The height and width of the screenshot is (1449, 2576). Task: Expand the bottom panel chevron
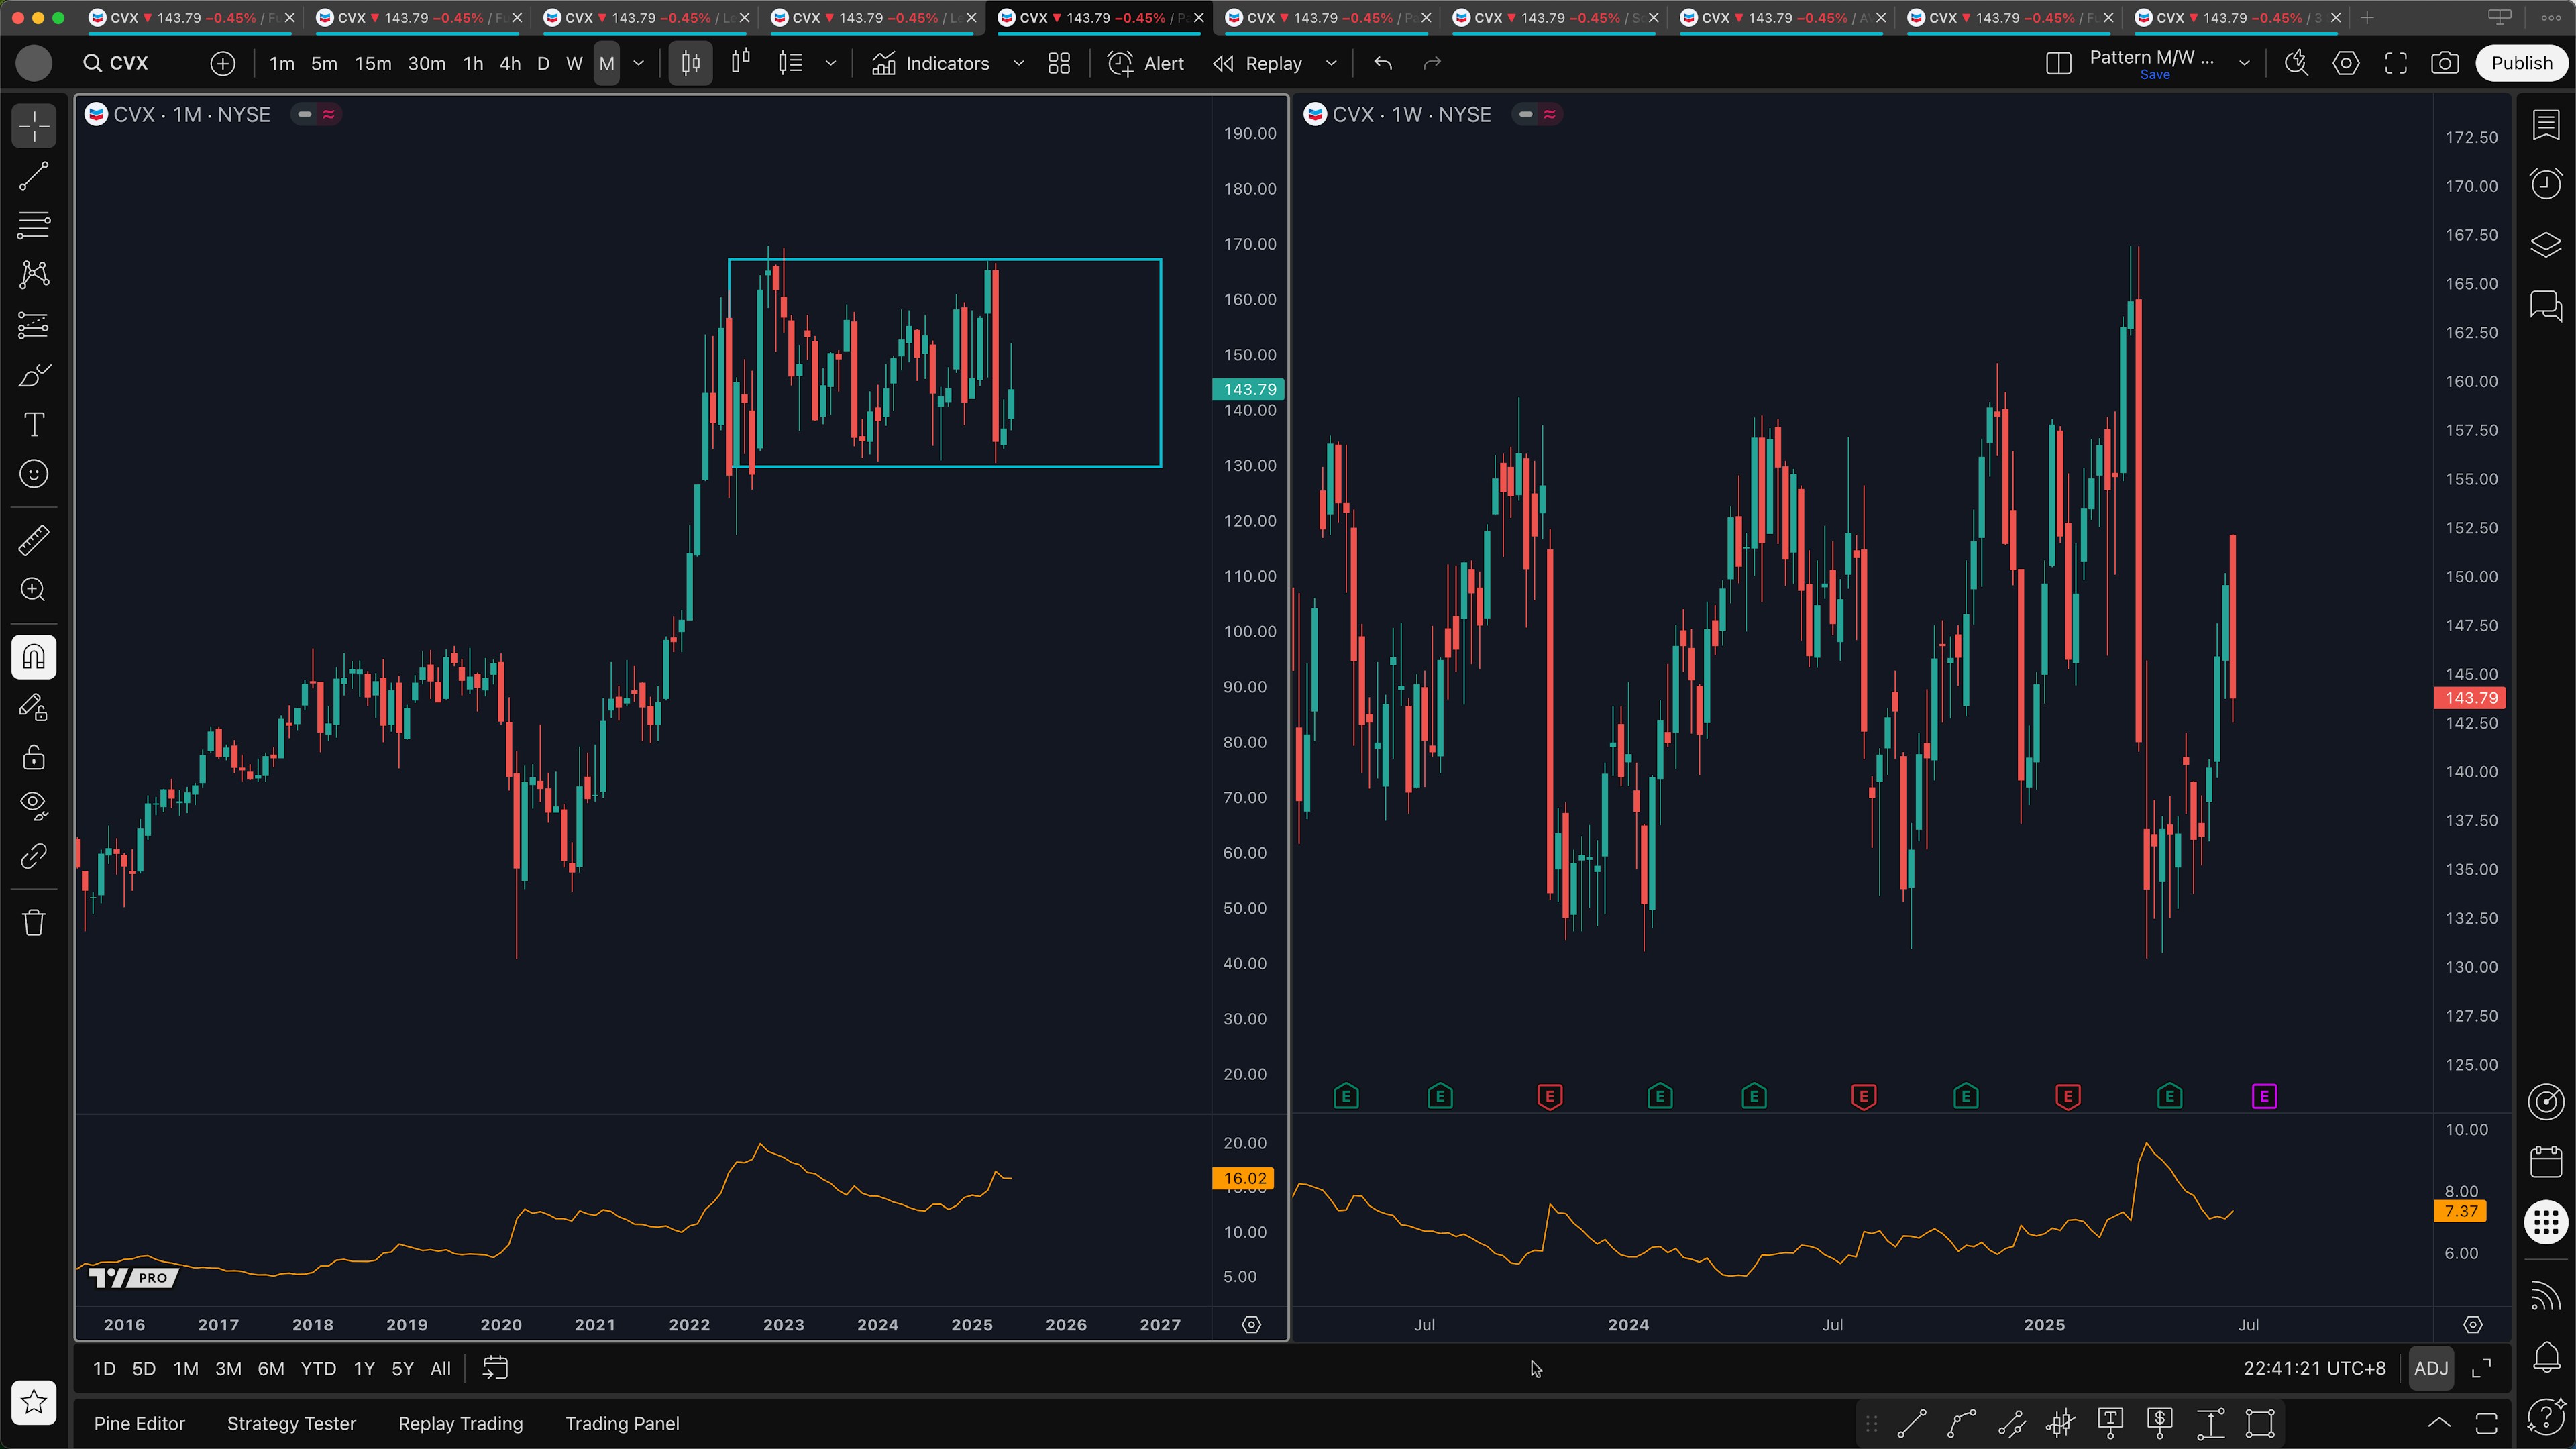pyautogui.click(x=2439, y=1423)
